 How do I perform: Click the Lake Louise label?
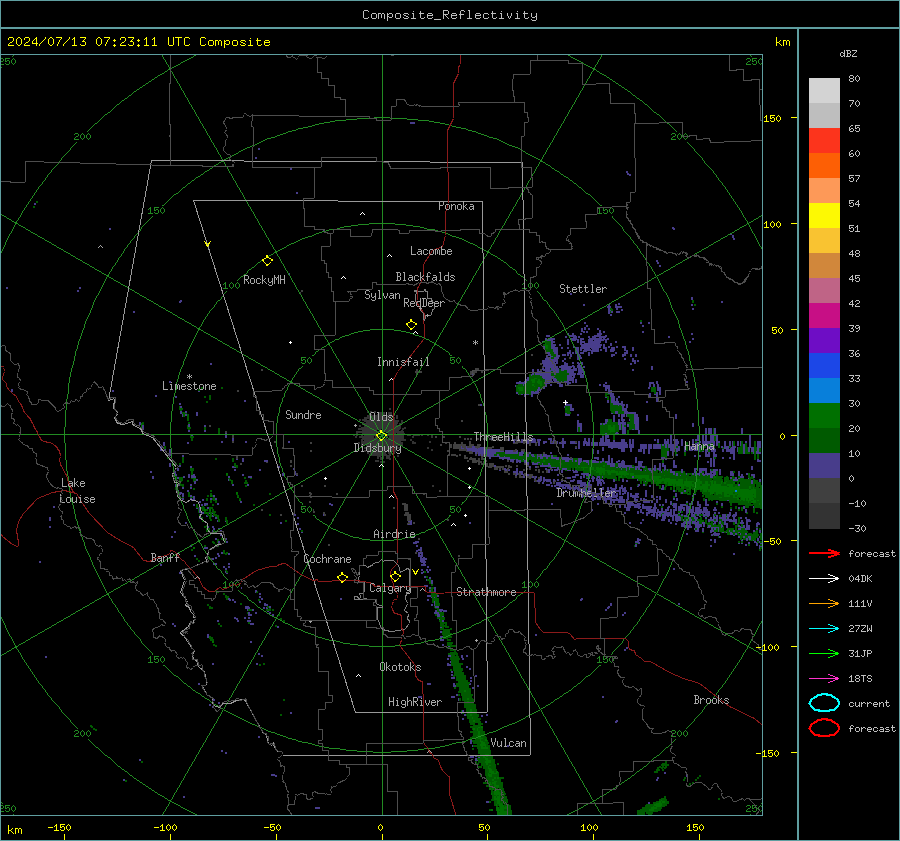coord(77,491)
